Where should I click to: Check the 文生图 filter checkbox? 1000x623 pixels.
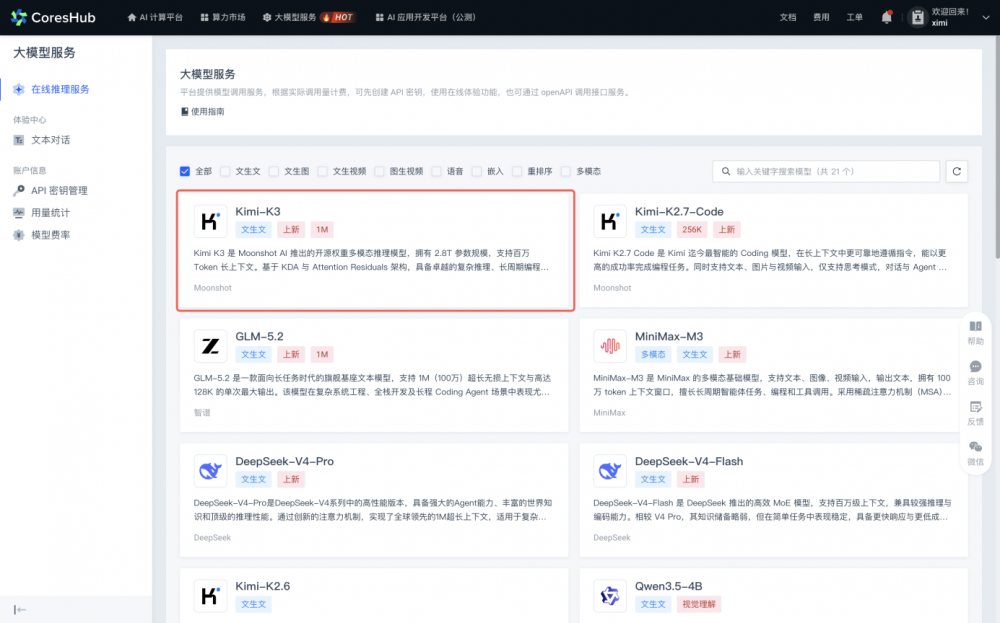(274, 171)
